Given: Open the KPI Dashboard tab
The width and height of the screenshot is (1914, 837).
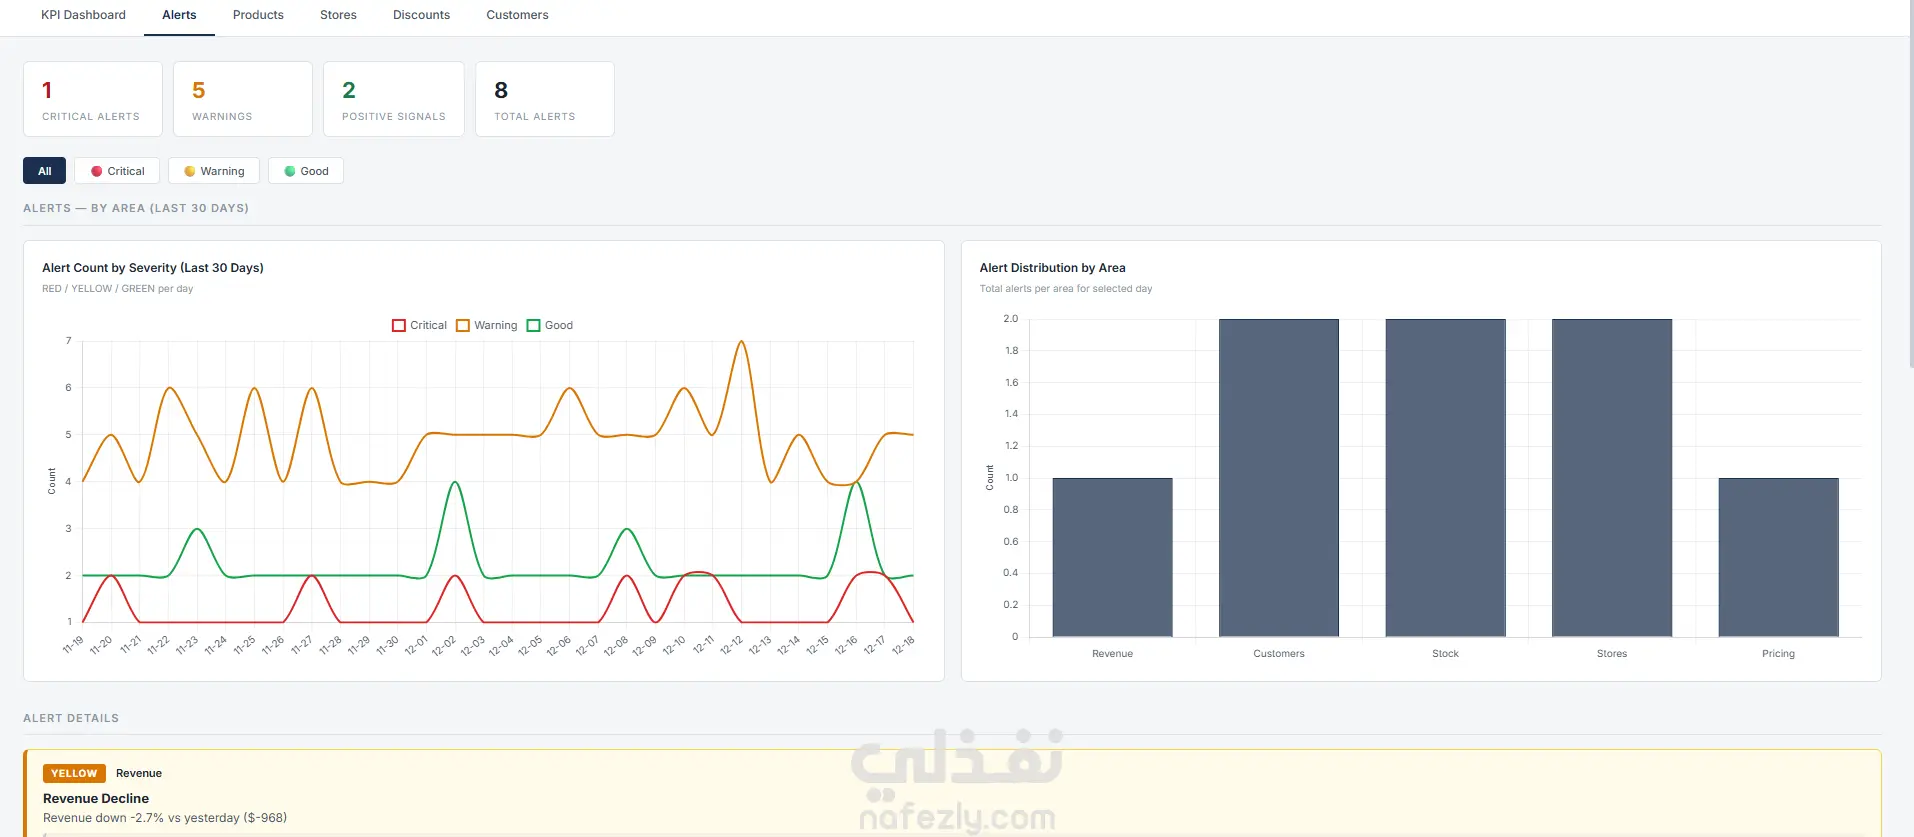Looking at the screenshot, I should (83, 15).
